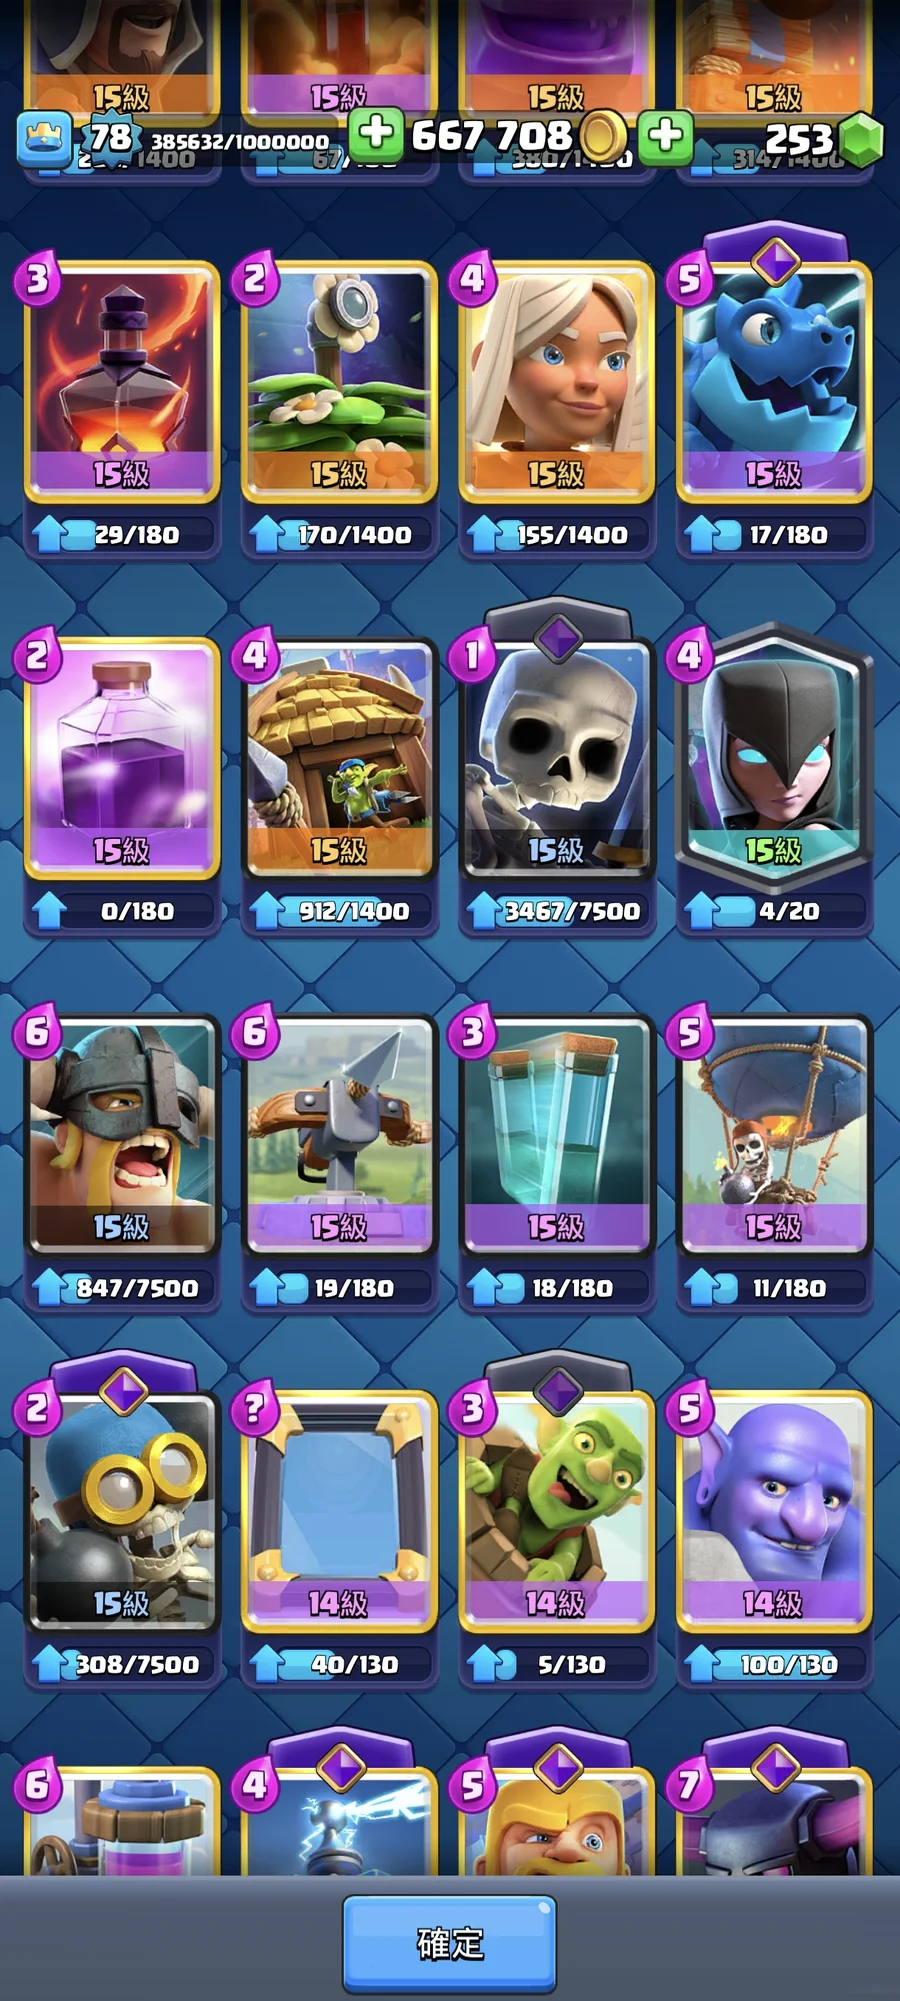Select the X-Bow card

tap(340, 1135)
